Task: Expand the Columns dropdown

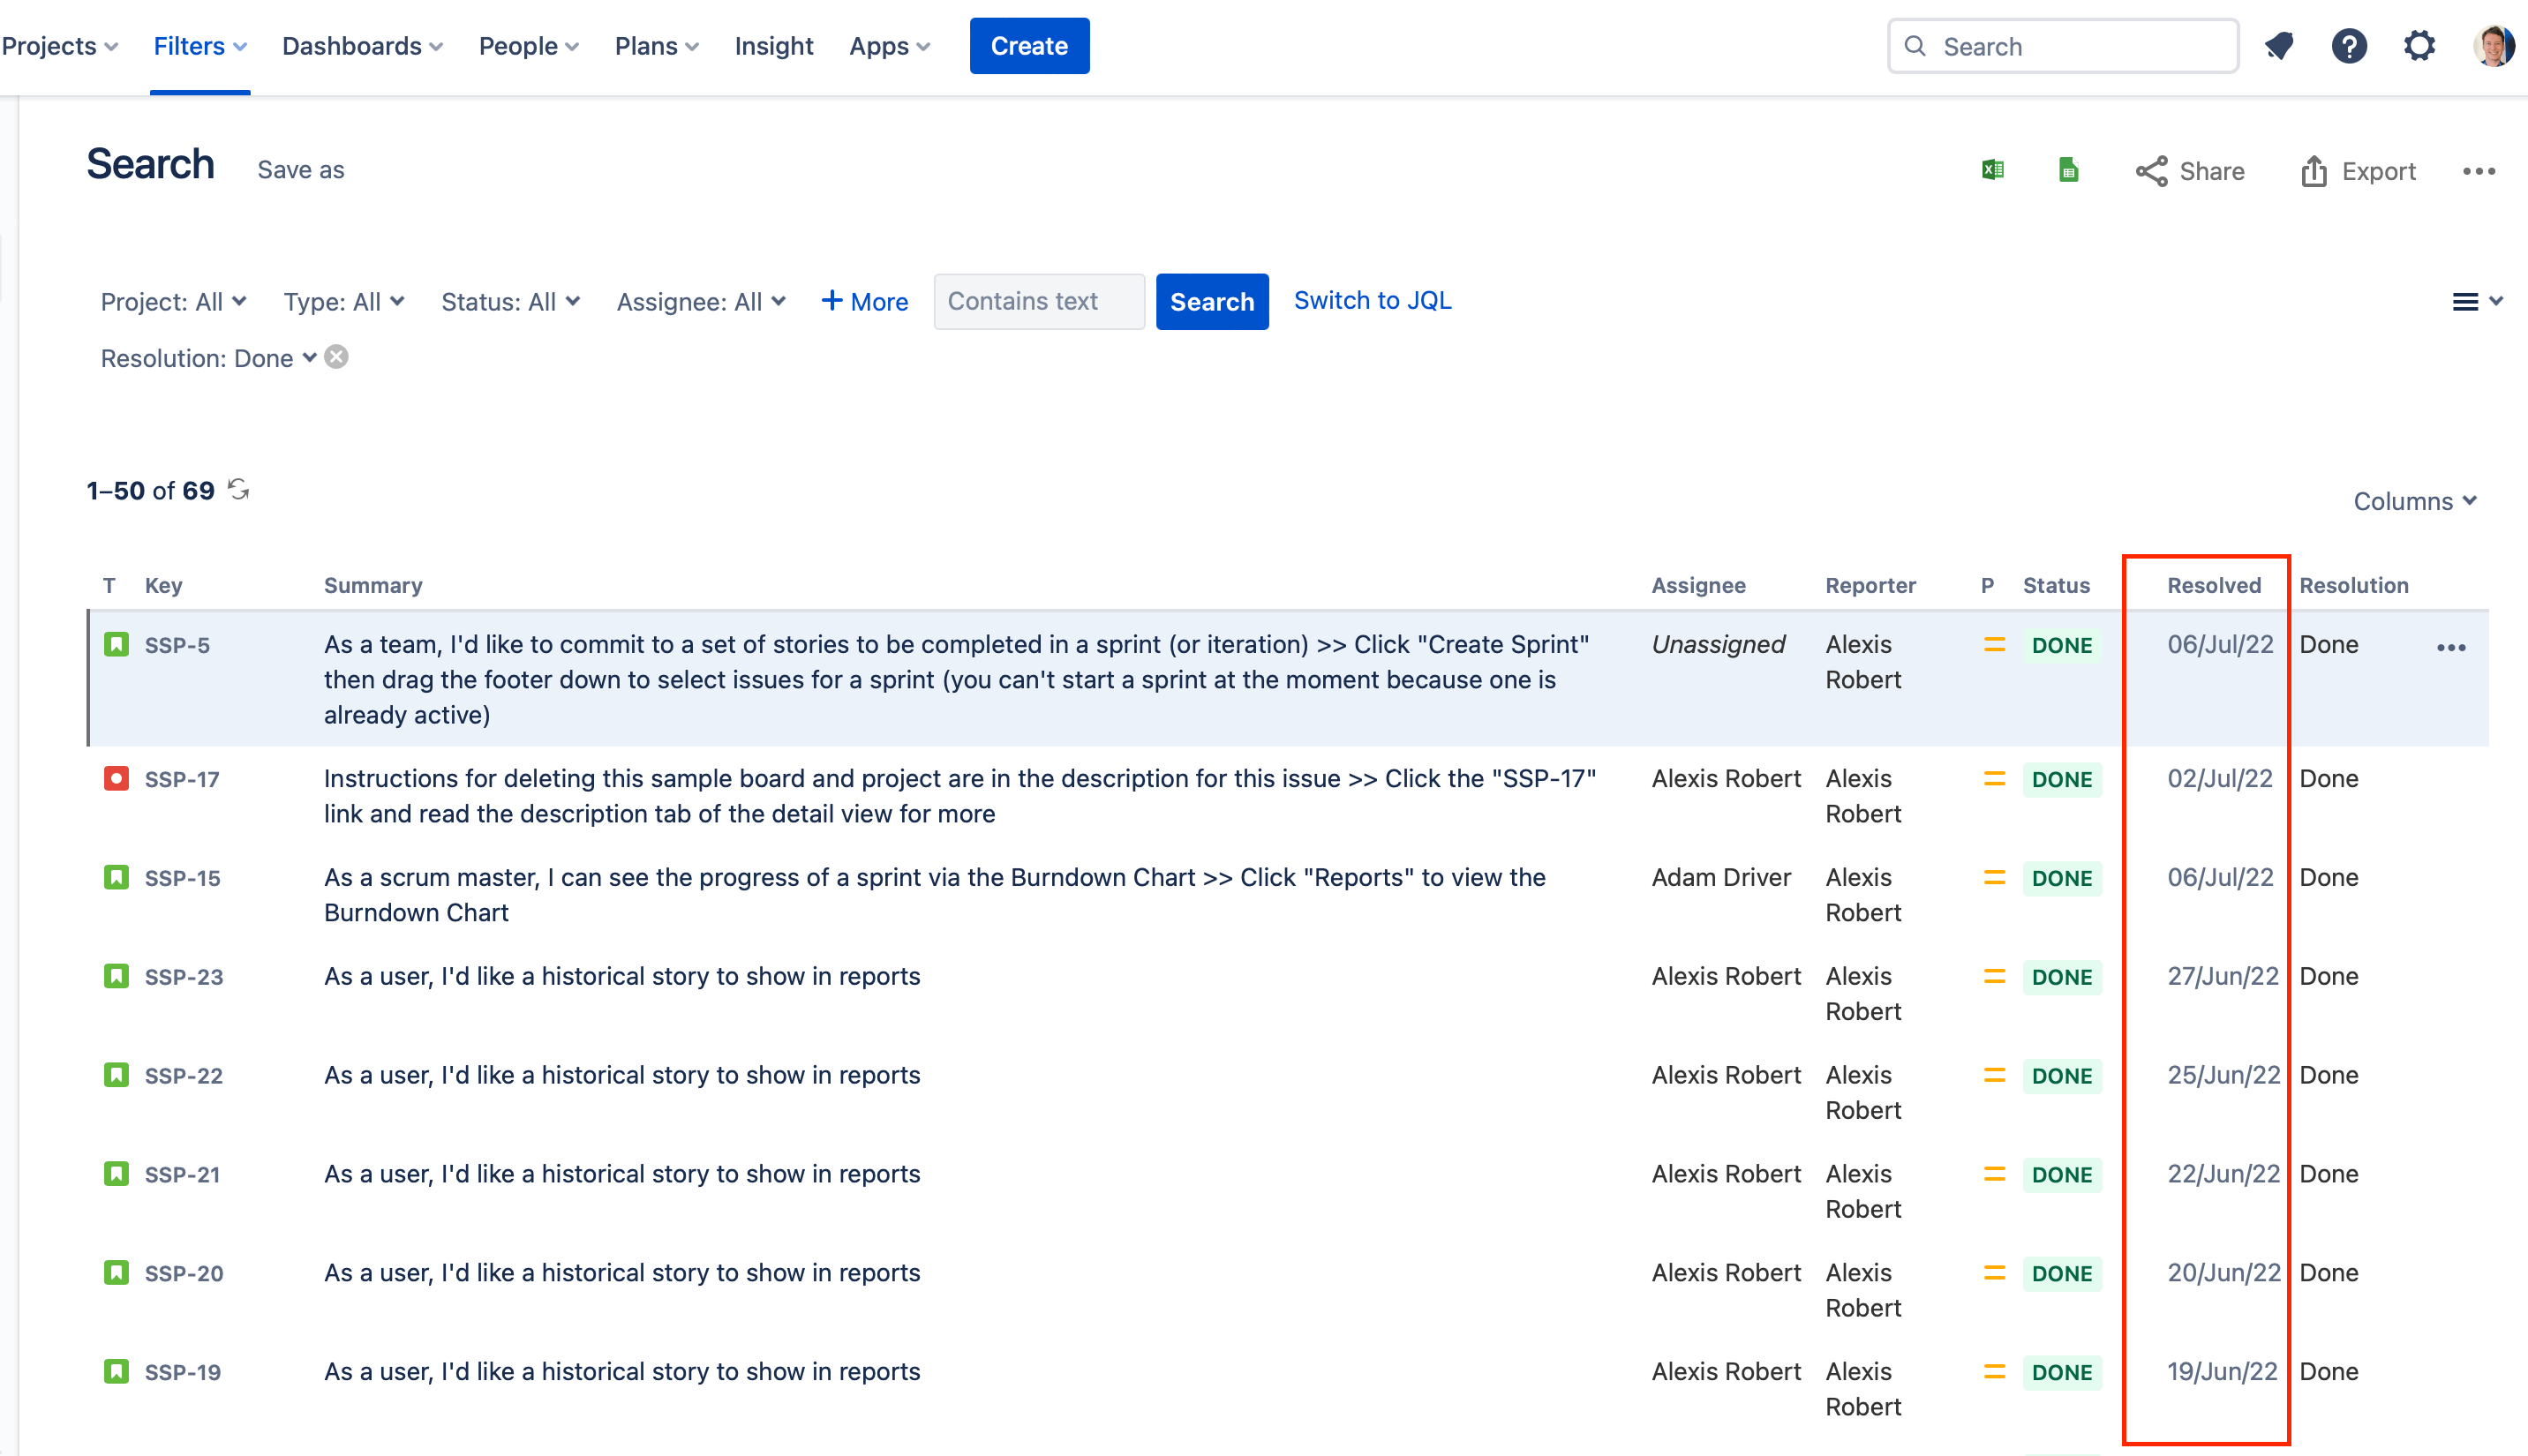Action: [x=2415, y=501]
